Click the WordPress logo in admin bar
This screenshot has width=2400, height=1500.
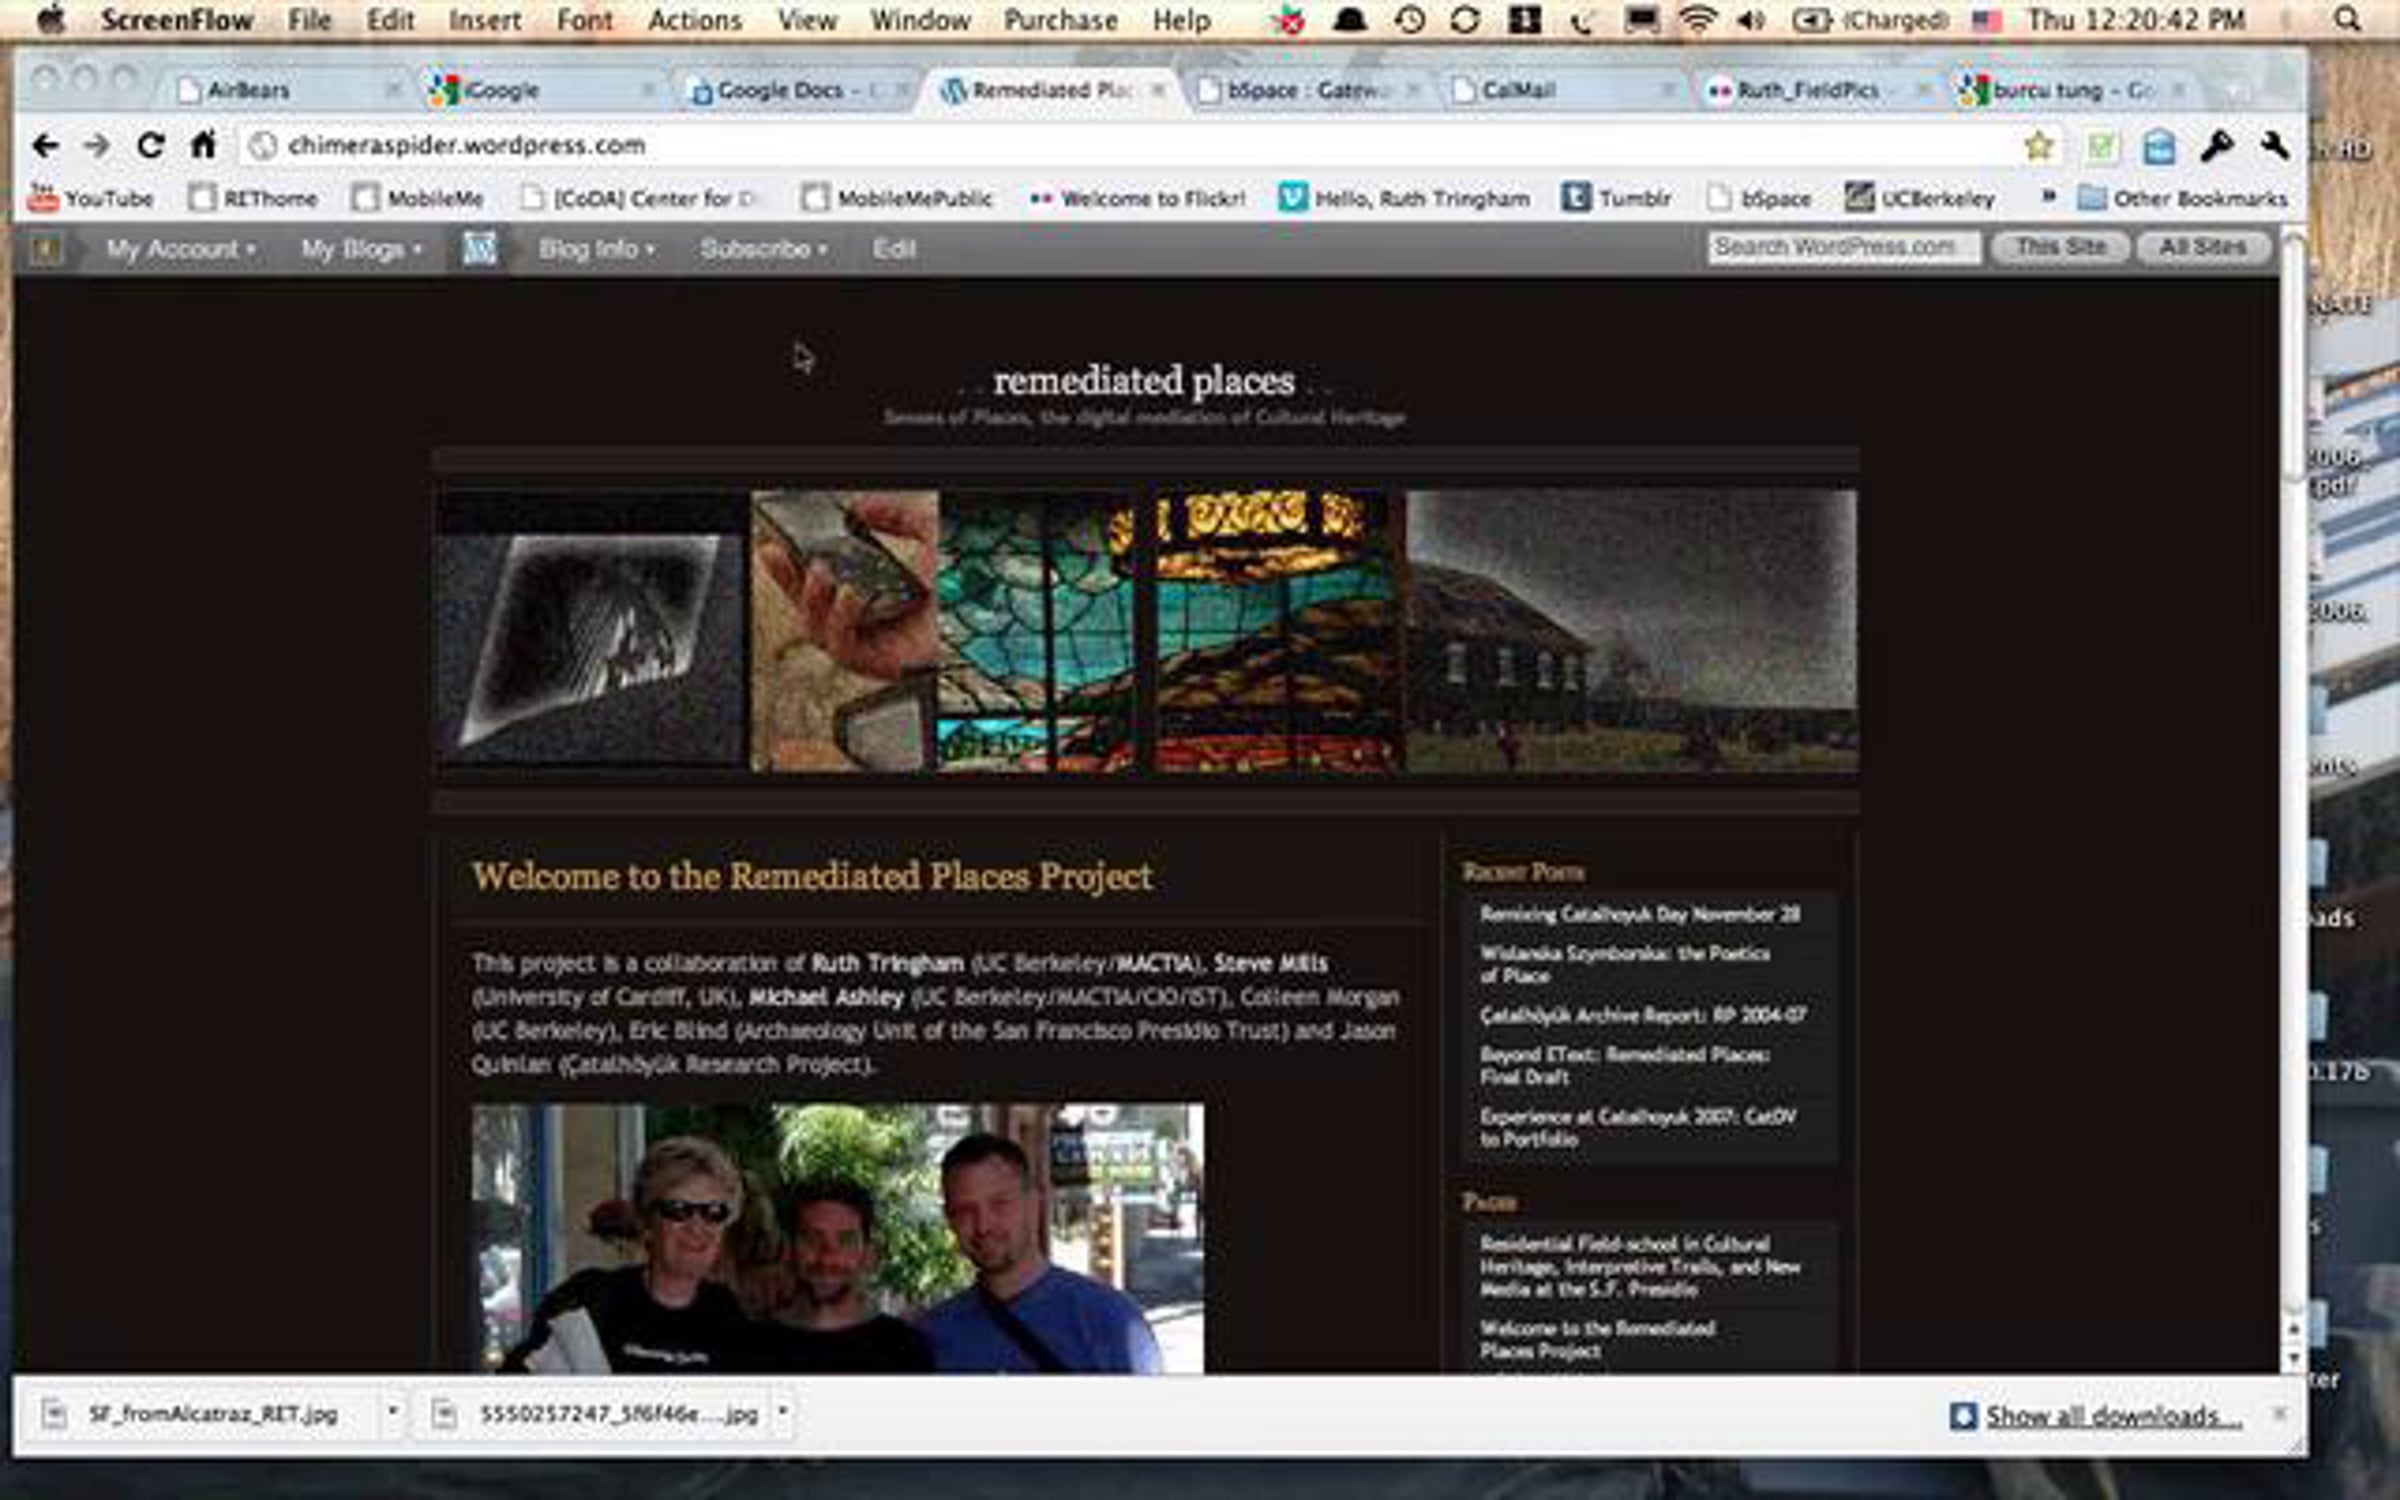pyautogui.click(x=479, y=249)
